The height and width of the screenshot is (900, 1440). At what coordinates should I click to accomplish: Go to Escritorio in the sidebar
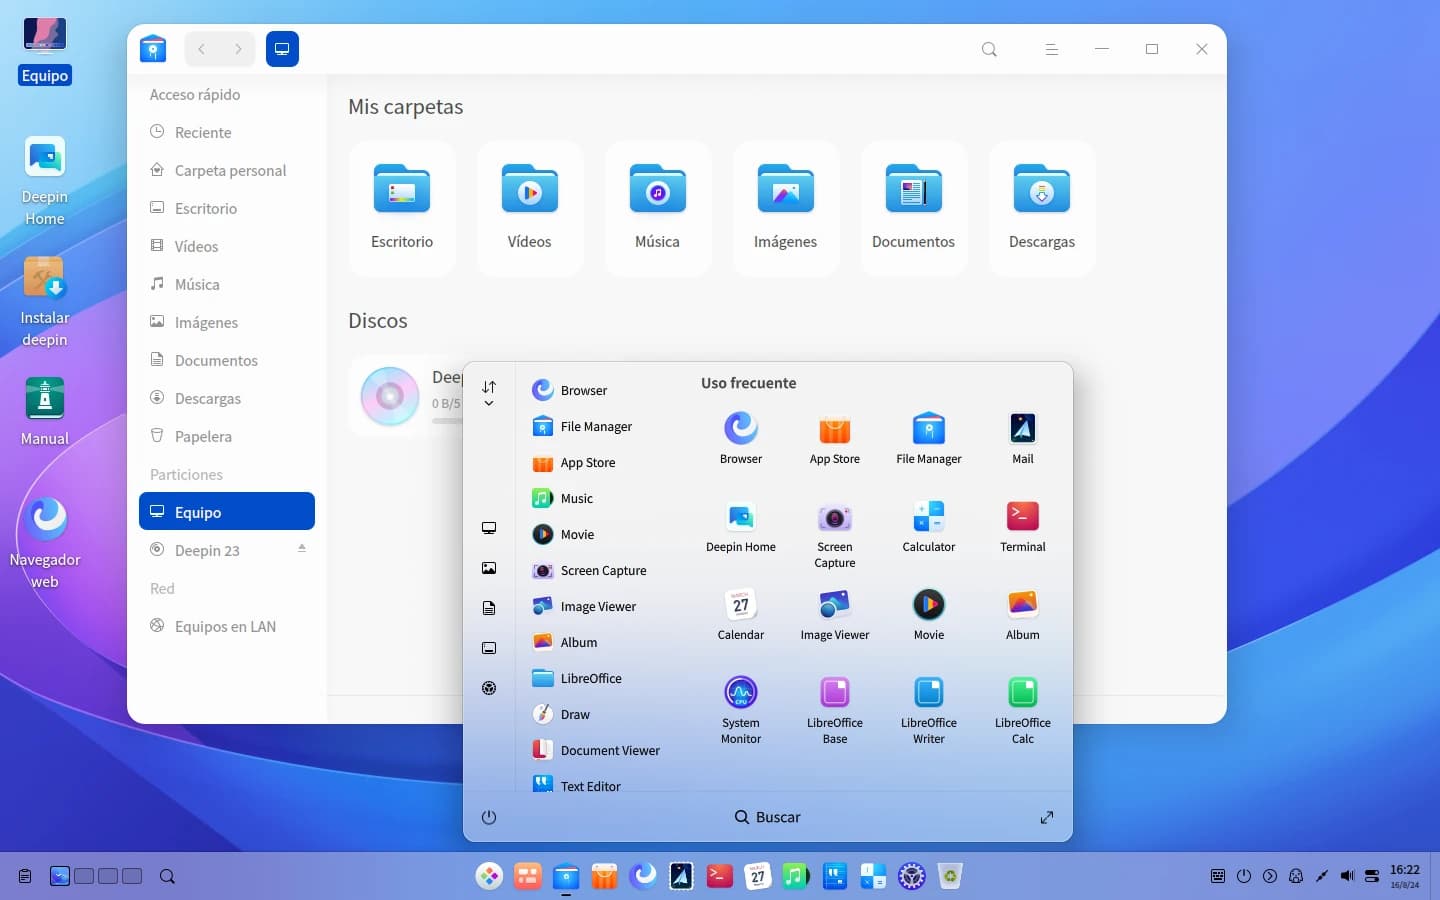click(227, 208)
